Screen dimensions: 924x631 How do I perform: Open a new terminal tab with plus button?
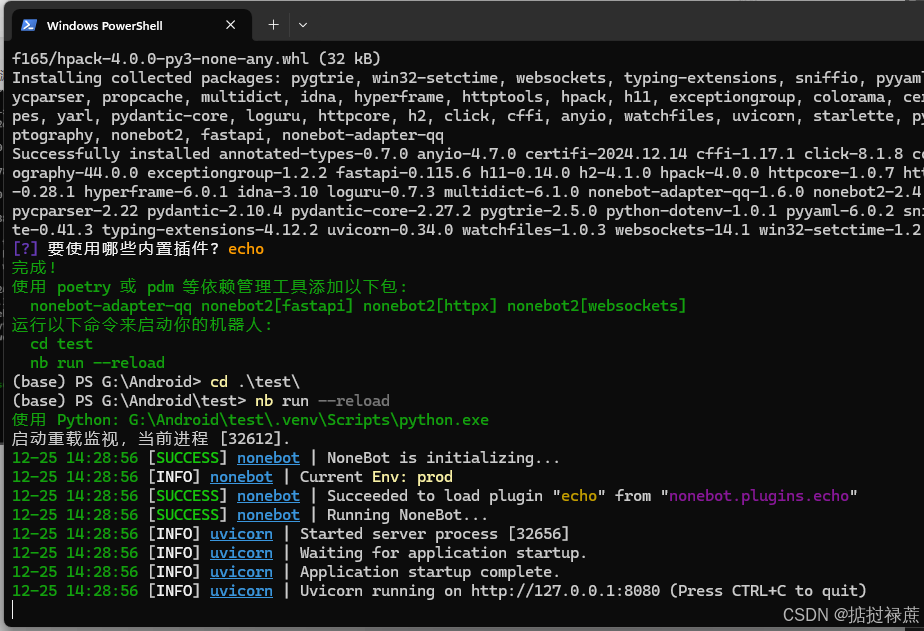[273, 25]
